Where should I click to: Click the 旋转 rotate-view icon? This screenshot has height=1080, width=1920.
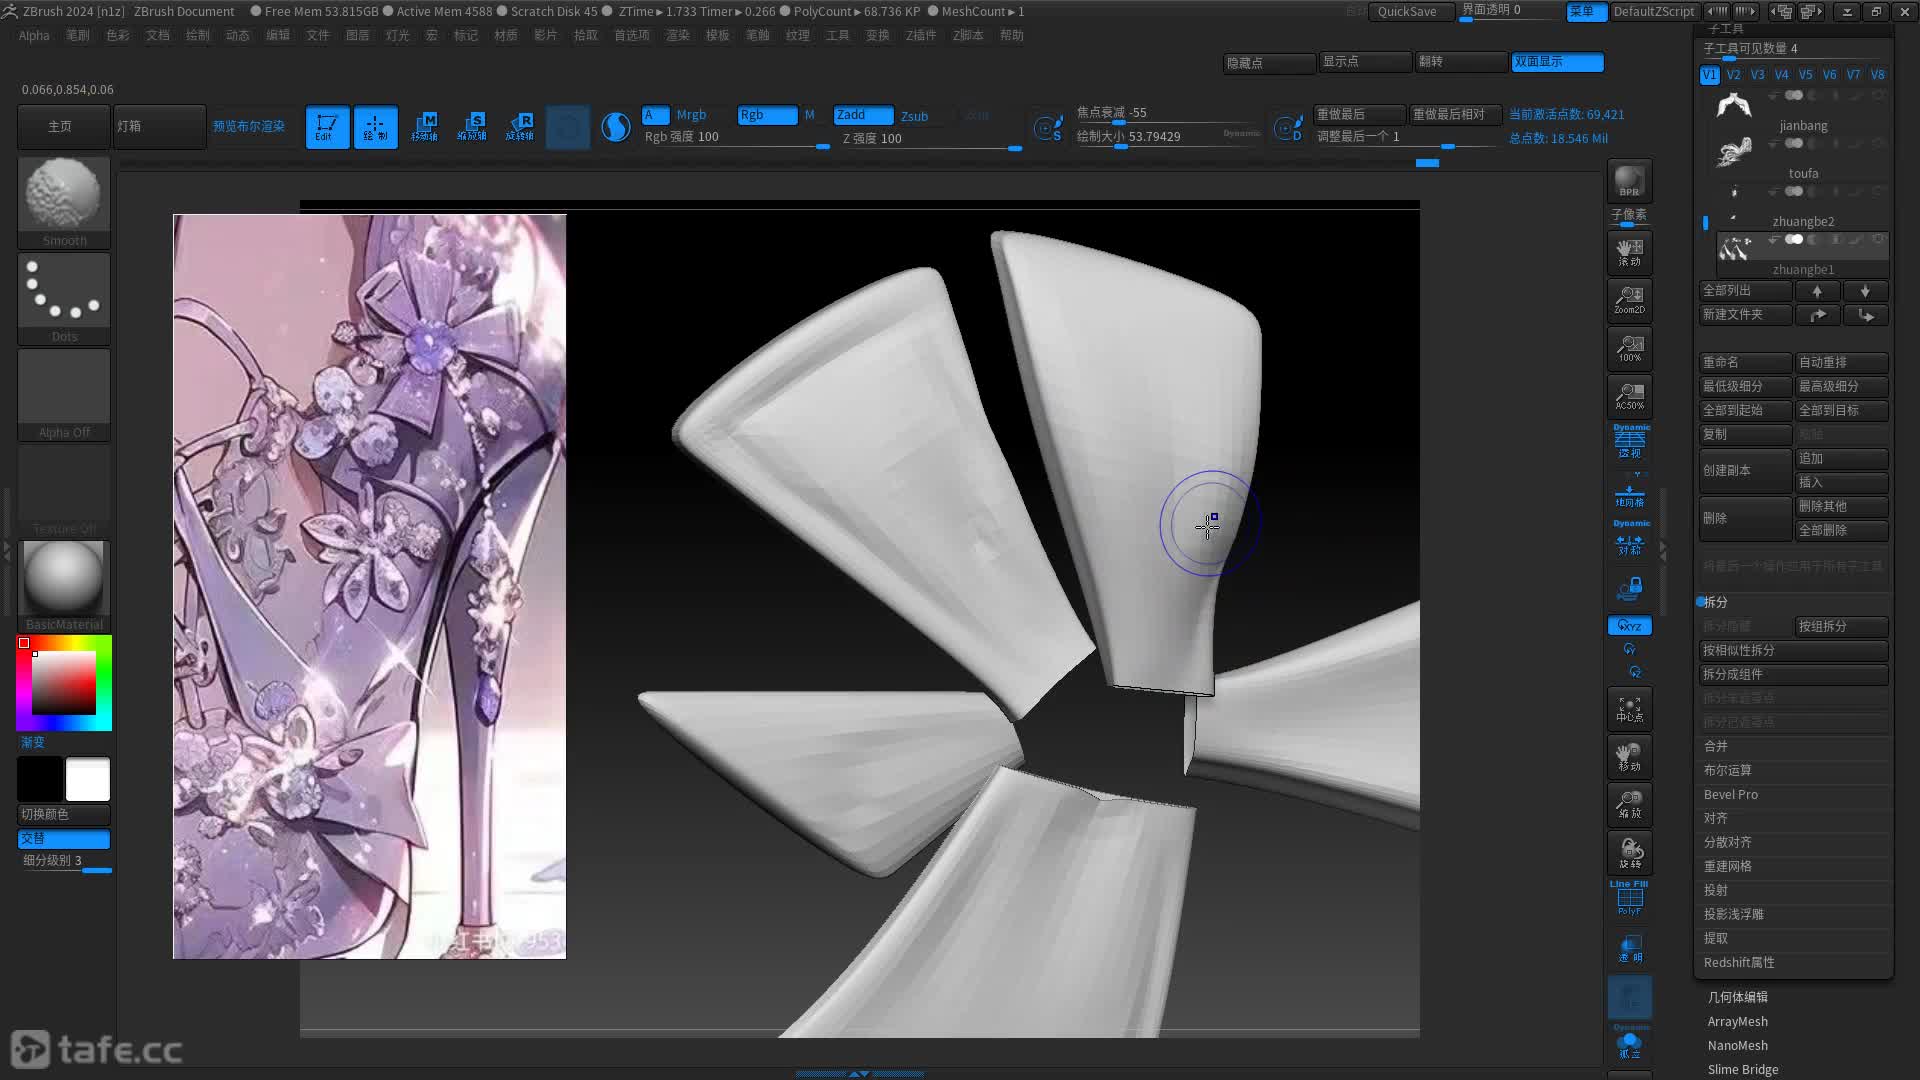(x=1629, y=853)
